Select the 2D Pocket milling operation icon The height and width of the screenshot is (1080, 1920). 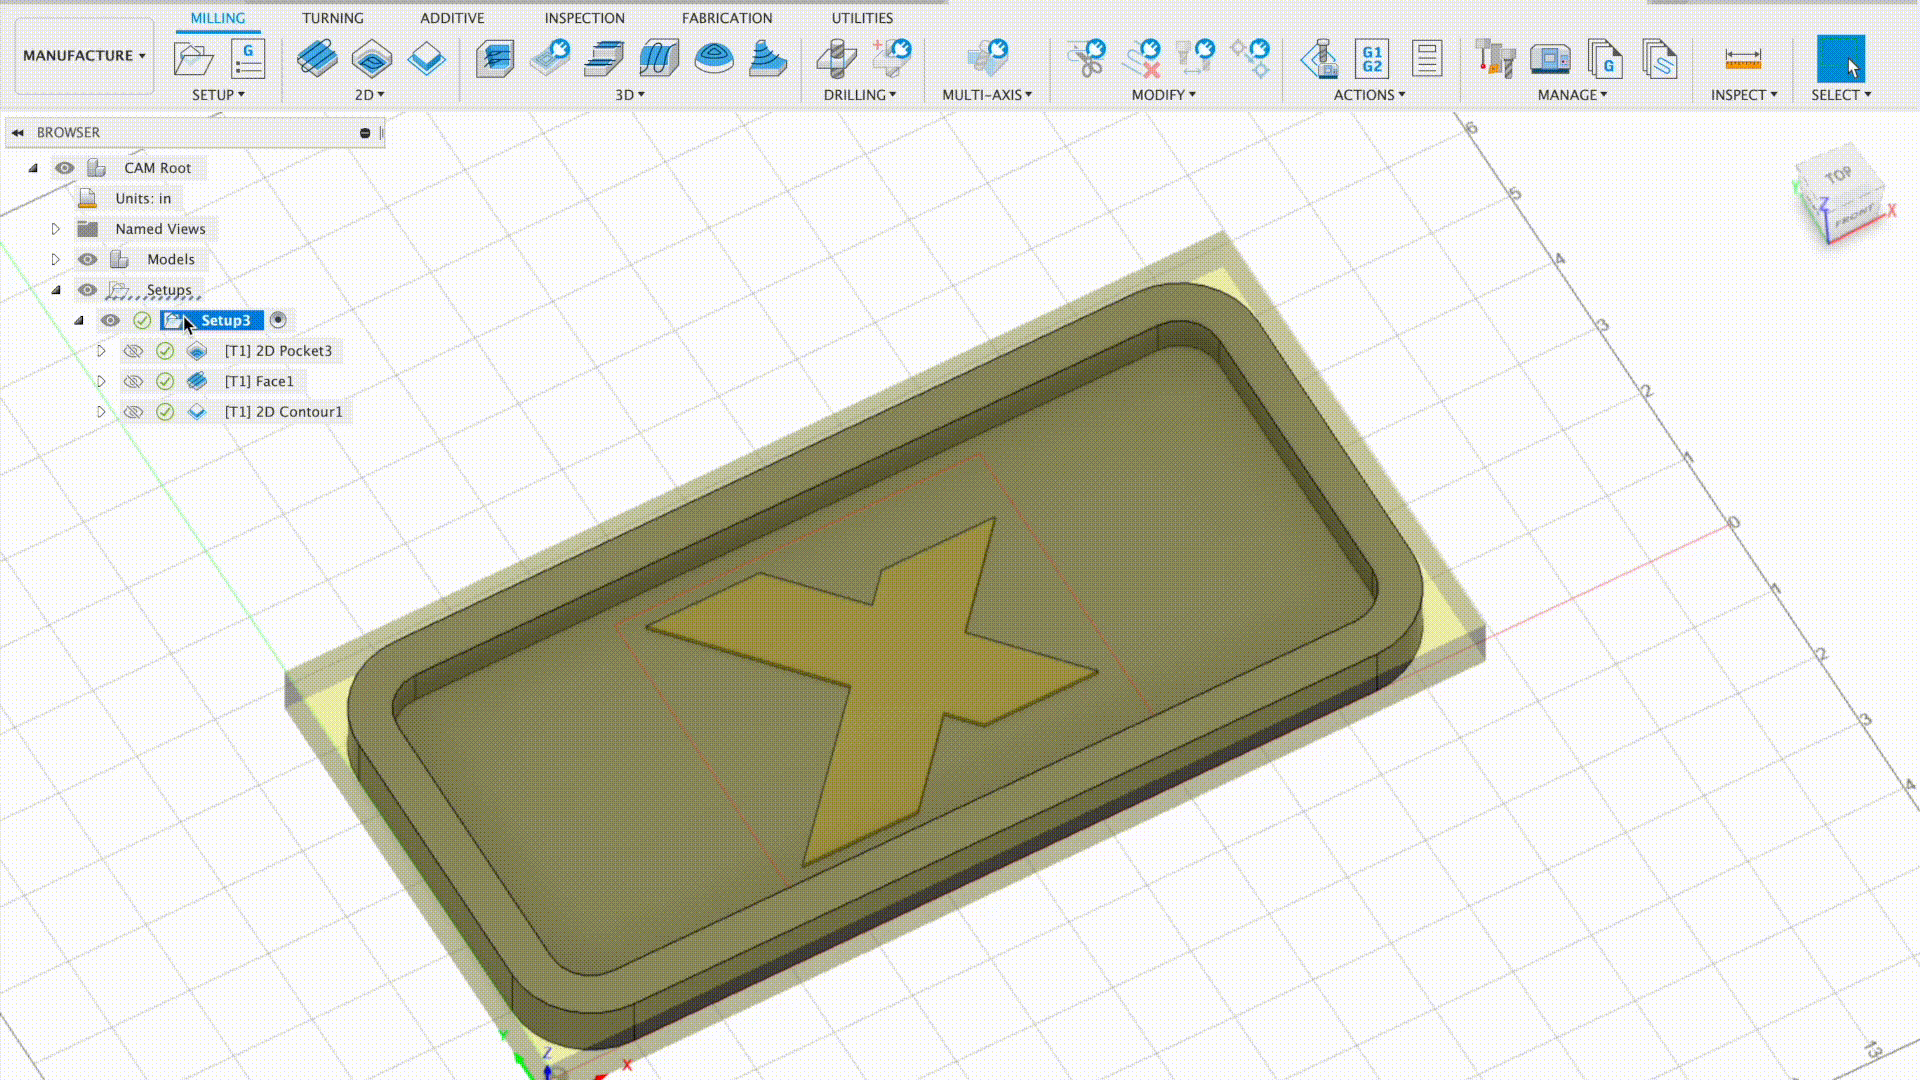click(372, 57)
